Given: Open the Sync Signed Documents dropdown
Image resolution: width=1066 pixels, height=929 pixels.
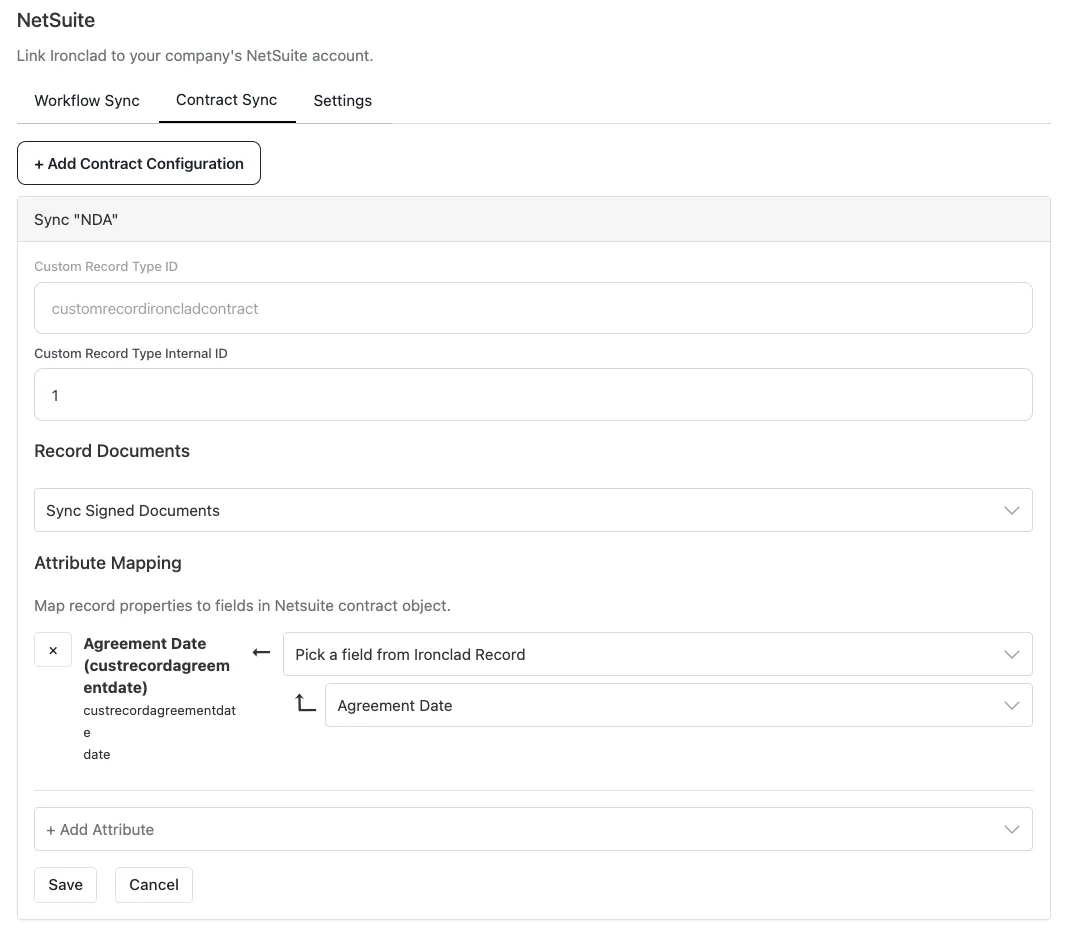Looking at the screenshot, I should click(534, 510).
